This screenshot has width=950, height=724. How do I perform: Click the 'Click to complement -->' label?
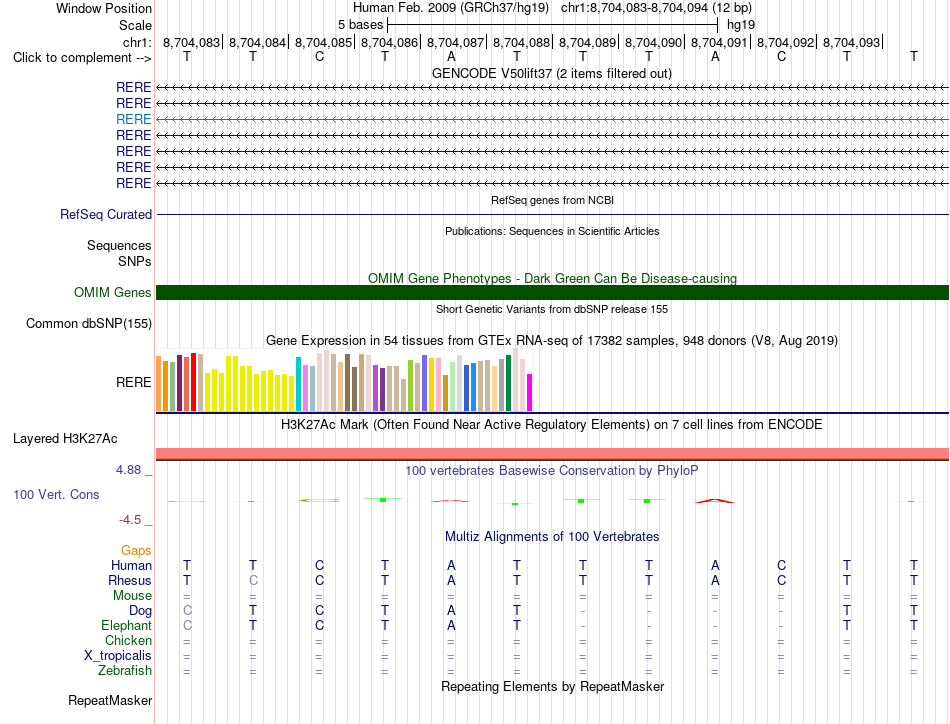82,58
